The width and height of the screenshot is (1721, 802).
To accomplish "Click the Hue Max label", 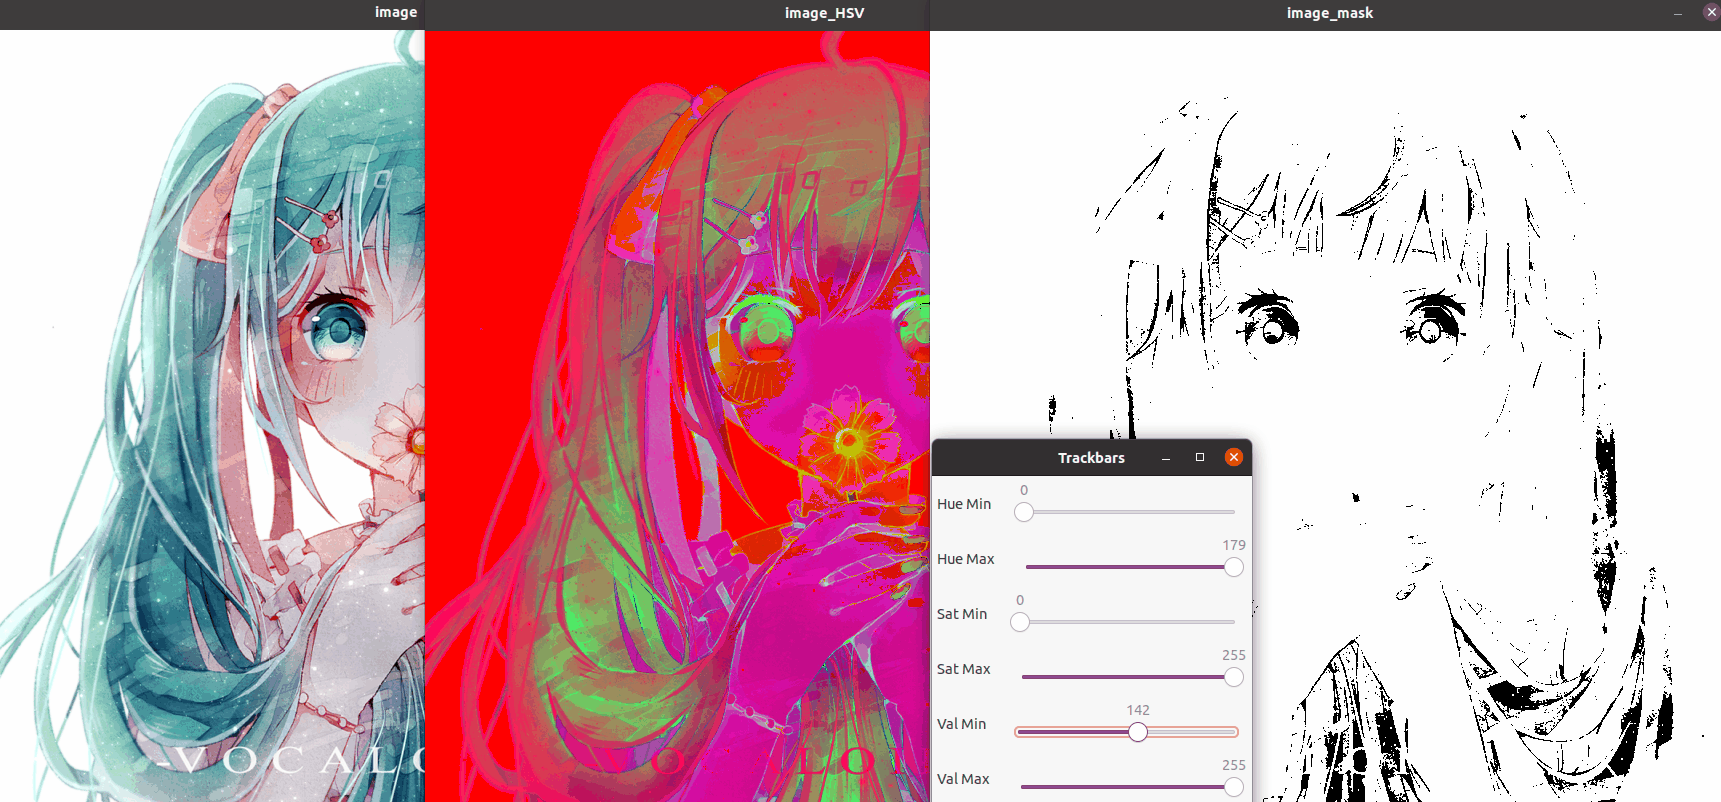I will click(966, 559).
